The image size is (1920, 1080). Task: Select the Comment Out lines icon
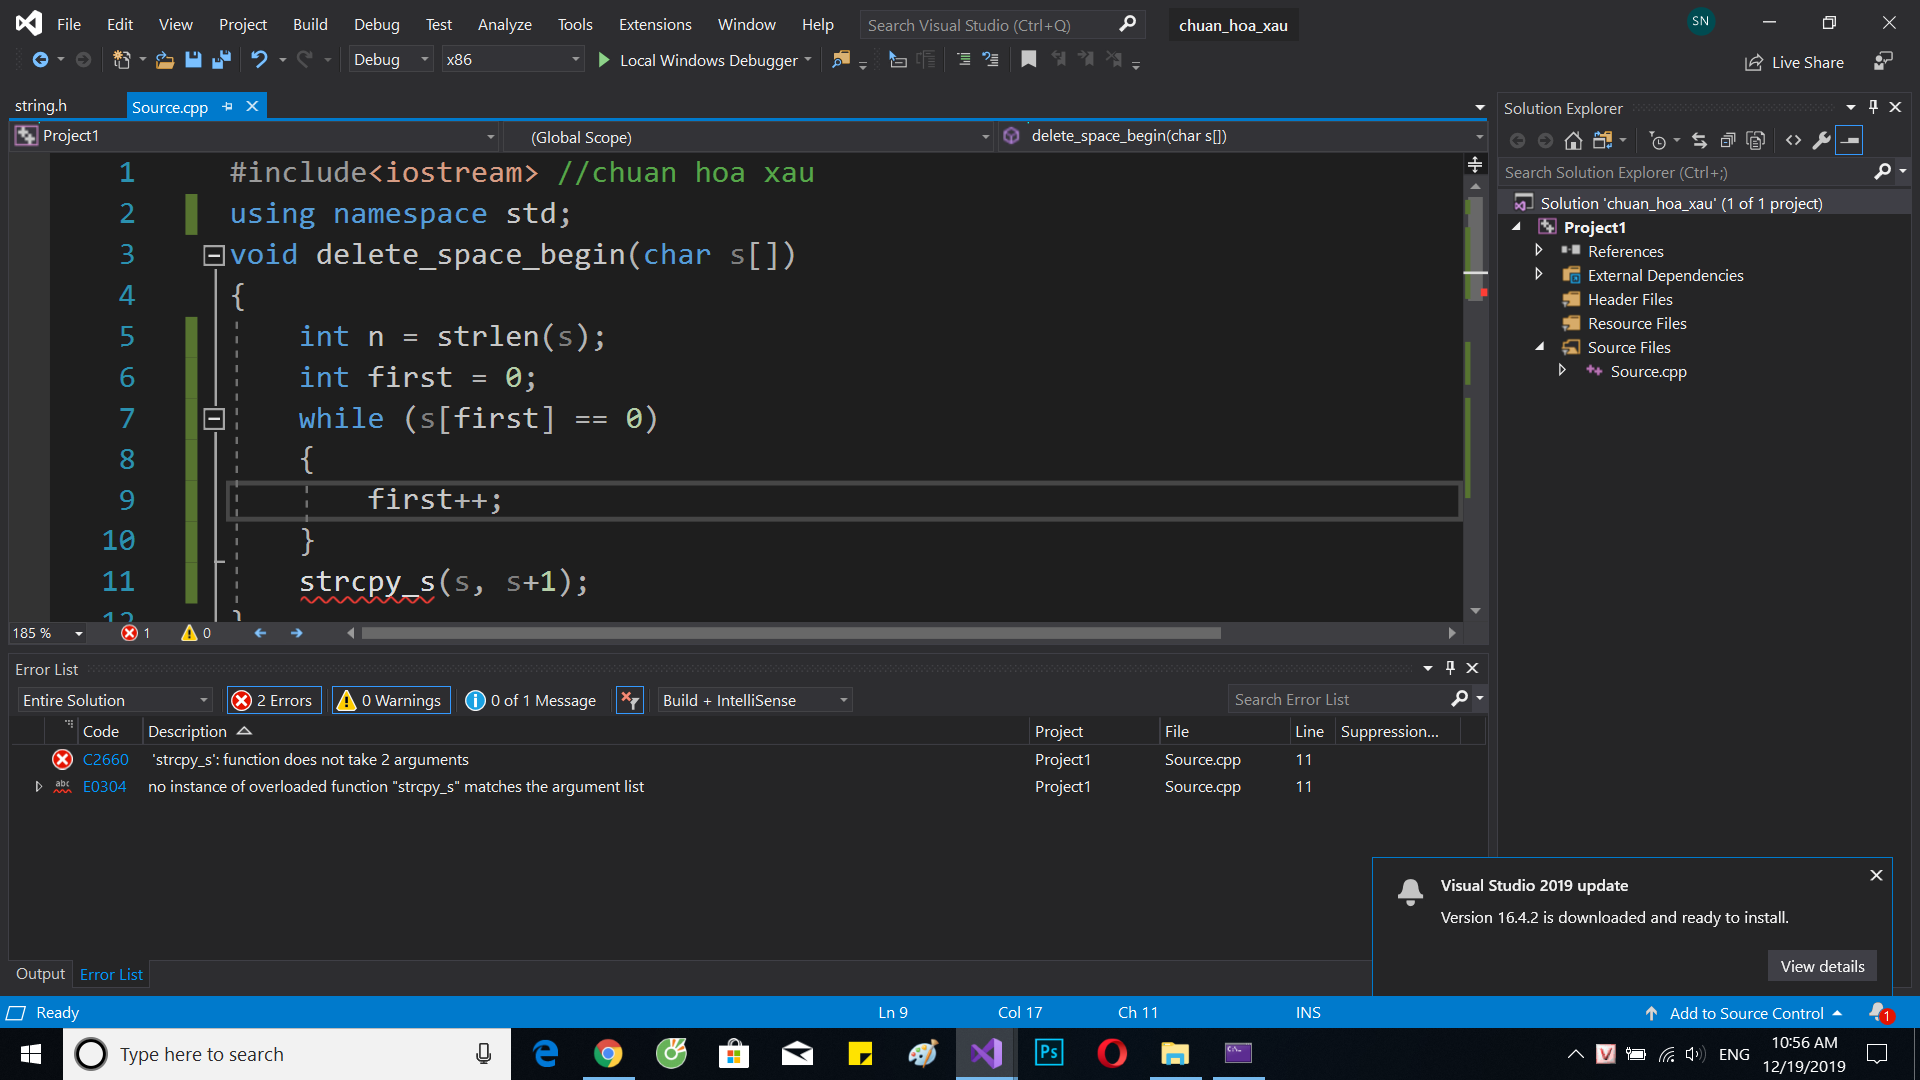[x=963, y=59]
